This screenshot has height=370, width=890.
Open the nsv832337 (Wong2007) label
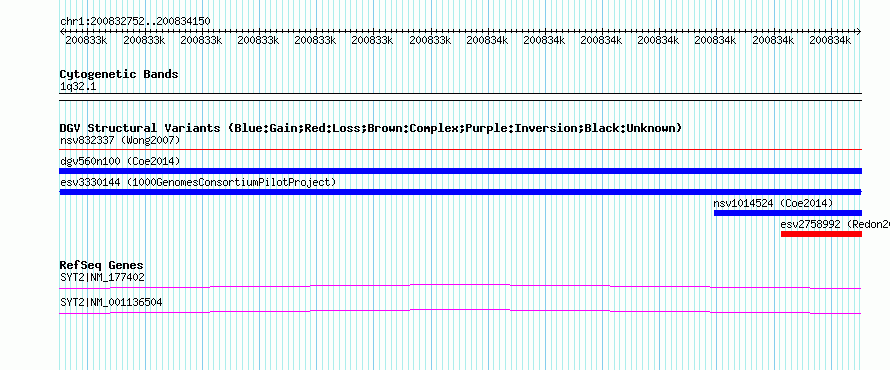120,140
